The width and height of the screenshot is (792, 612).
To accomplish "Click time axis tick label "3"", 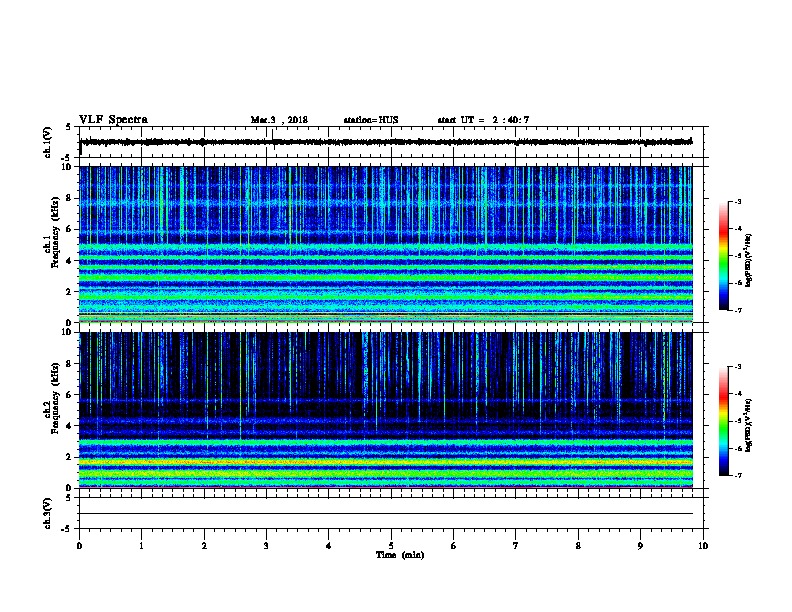I will [x=266, y=546].
